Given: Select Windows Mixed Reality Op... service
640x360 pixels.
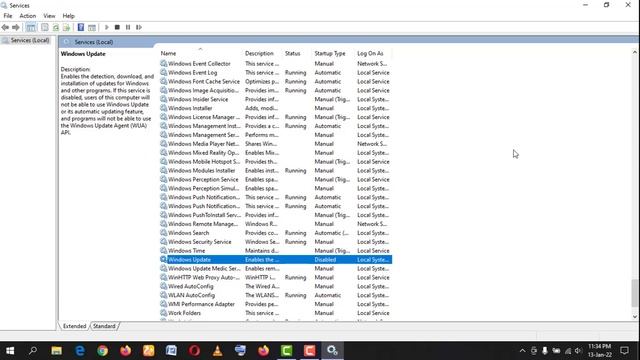Looking at the screenshot, I should click(x=276, y=153).
